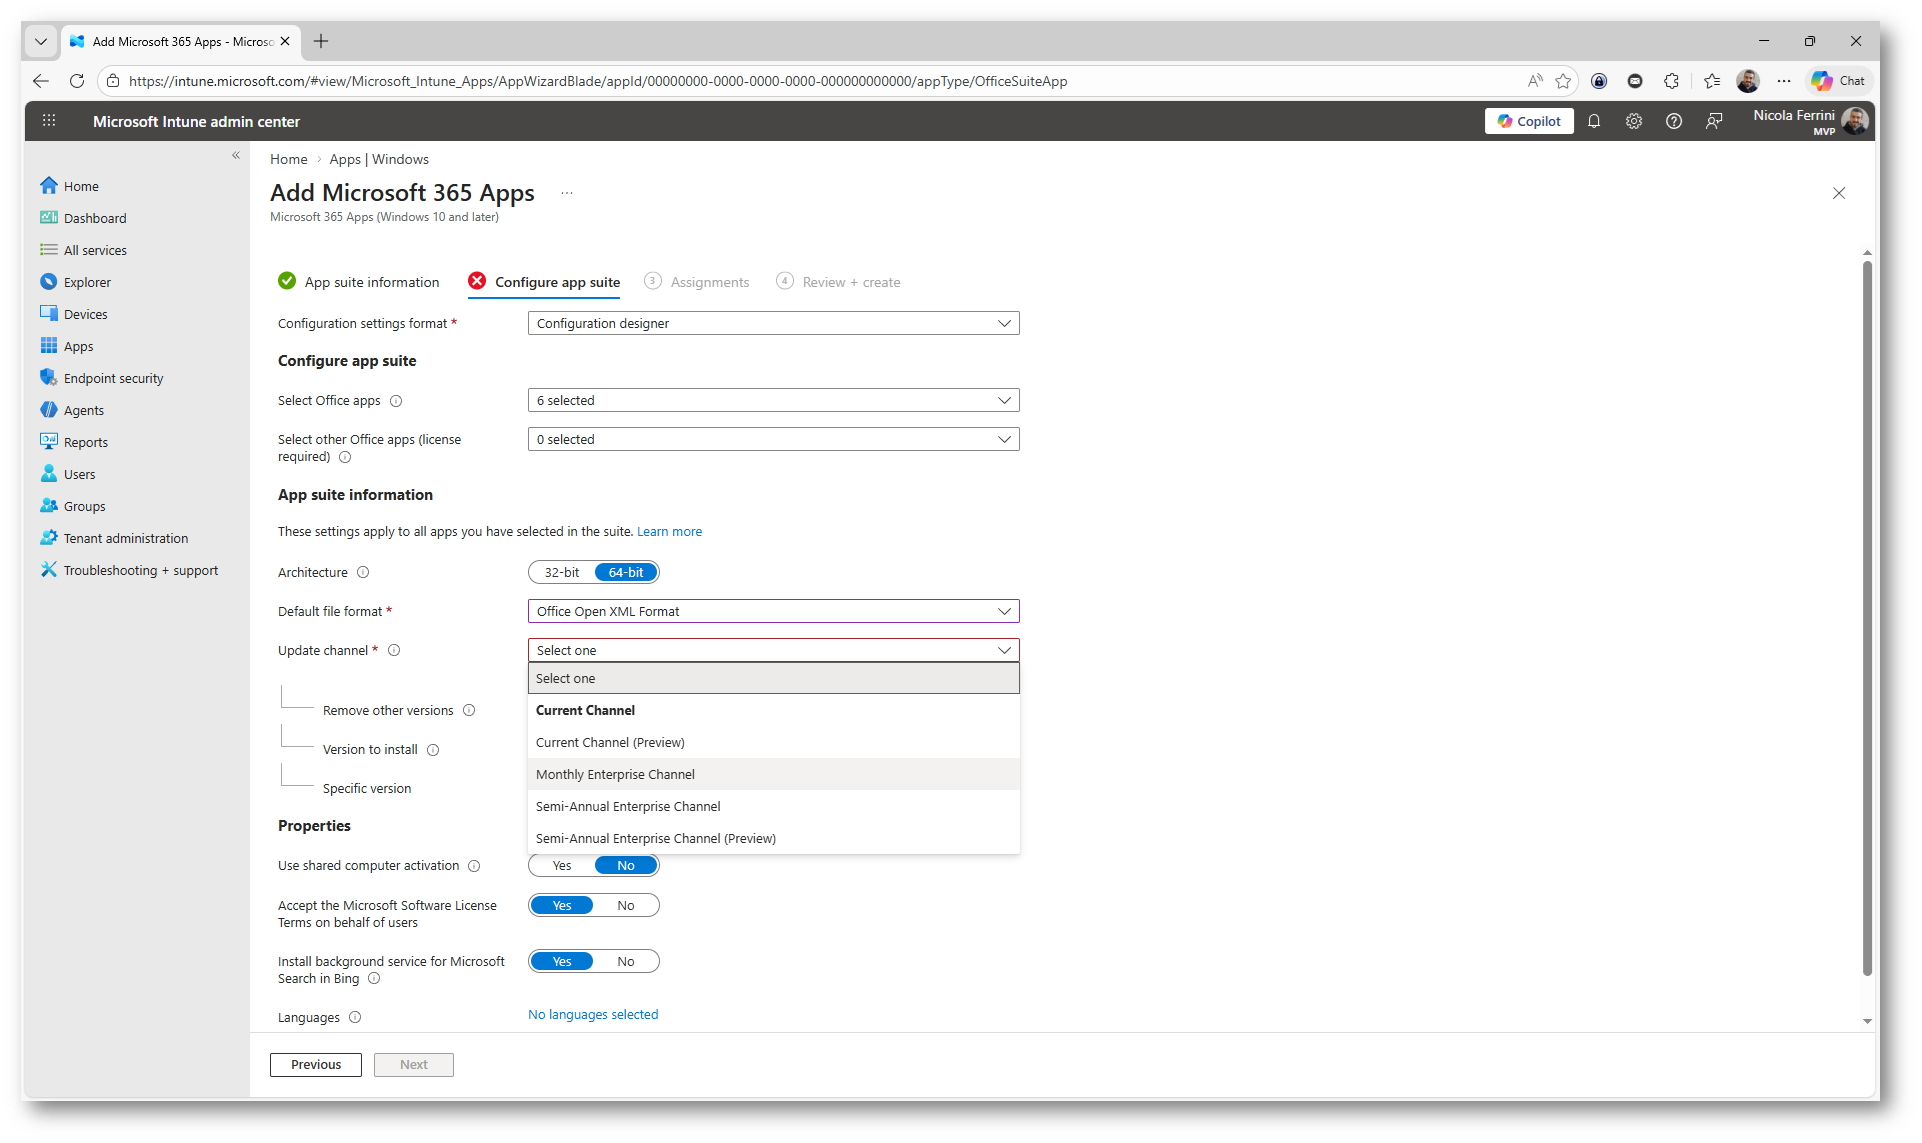Click the help question mark icon

click(x=1673, y=121)
